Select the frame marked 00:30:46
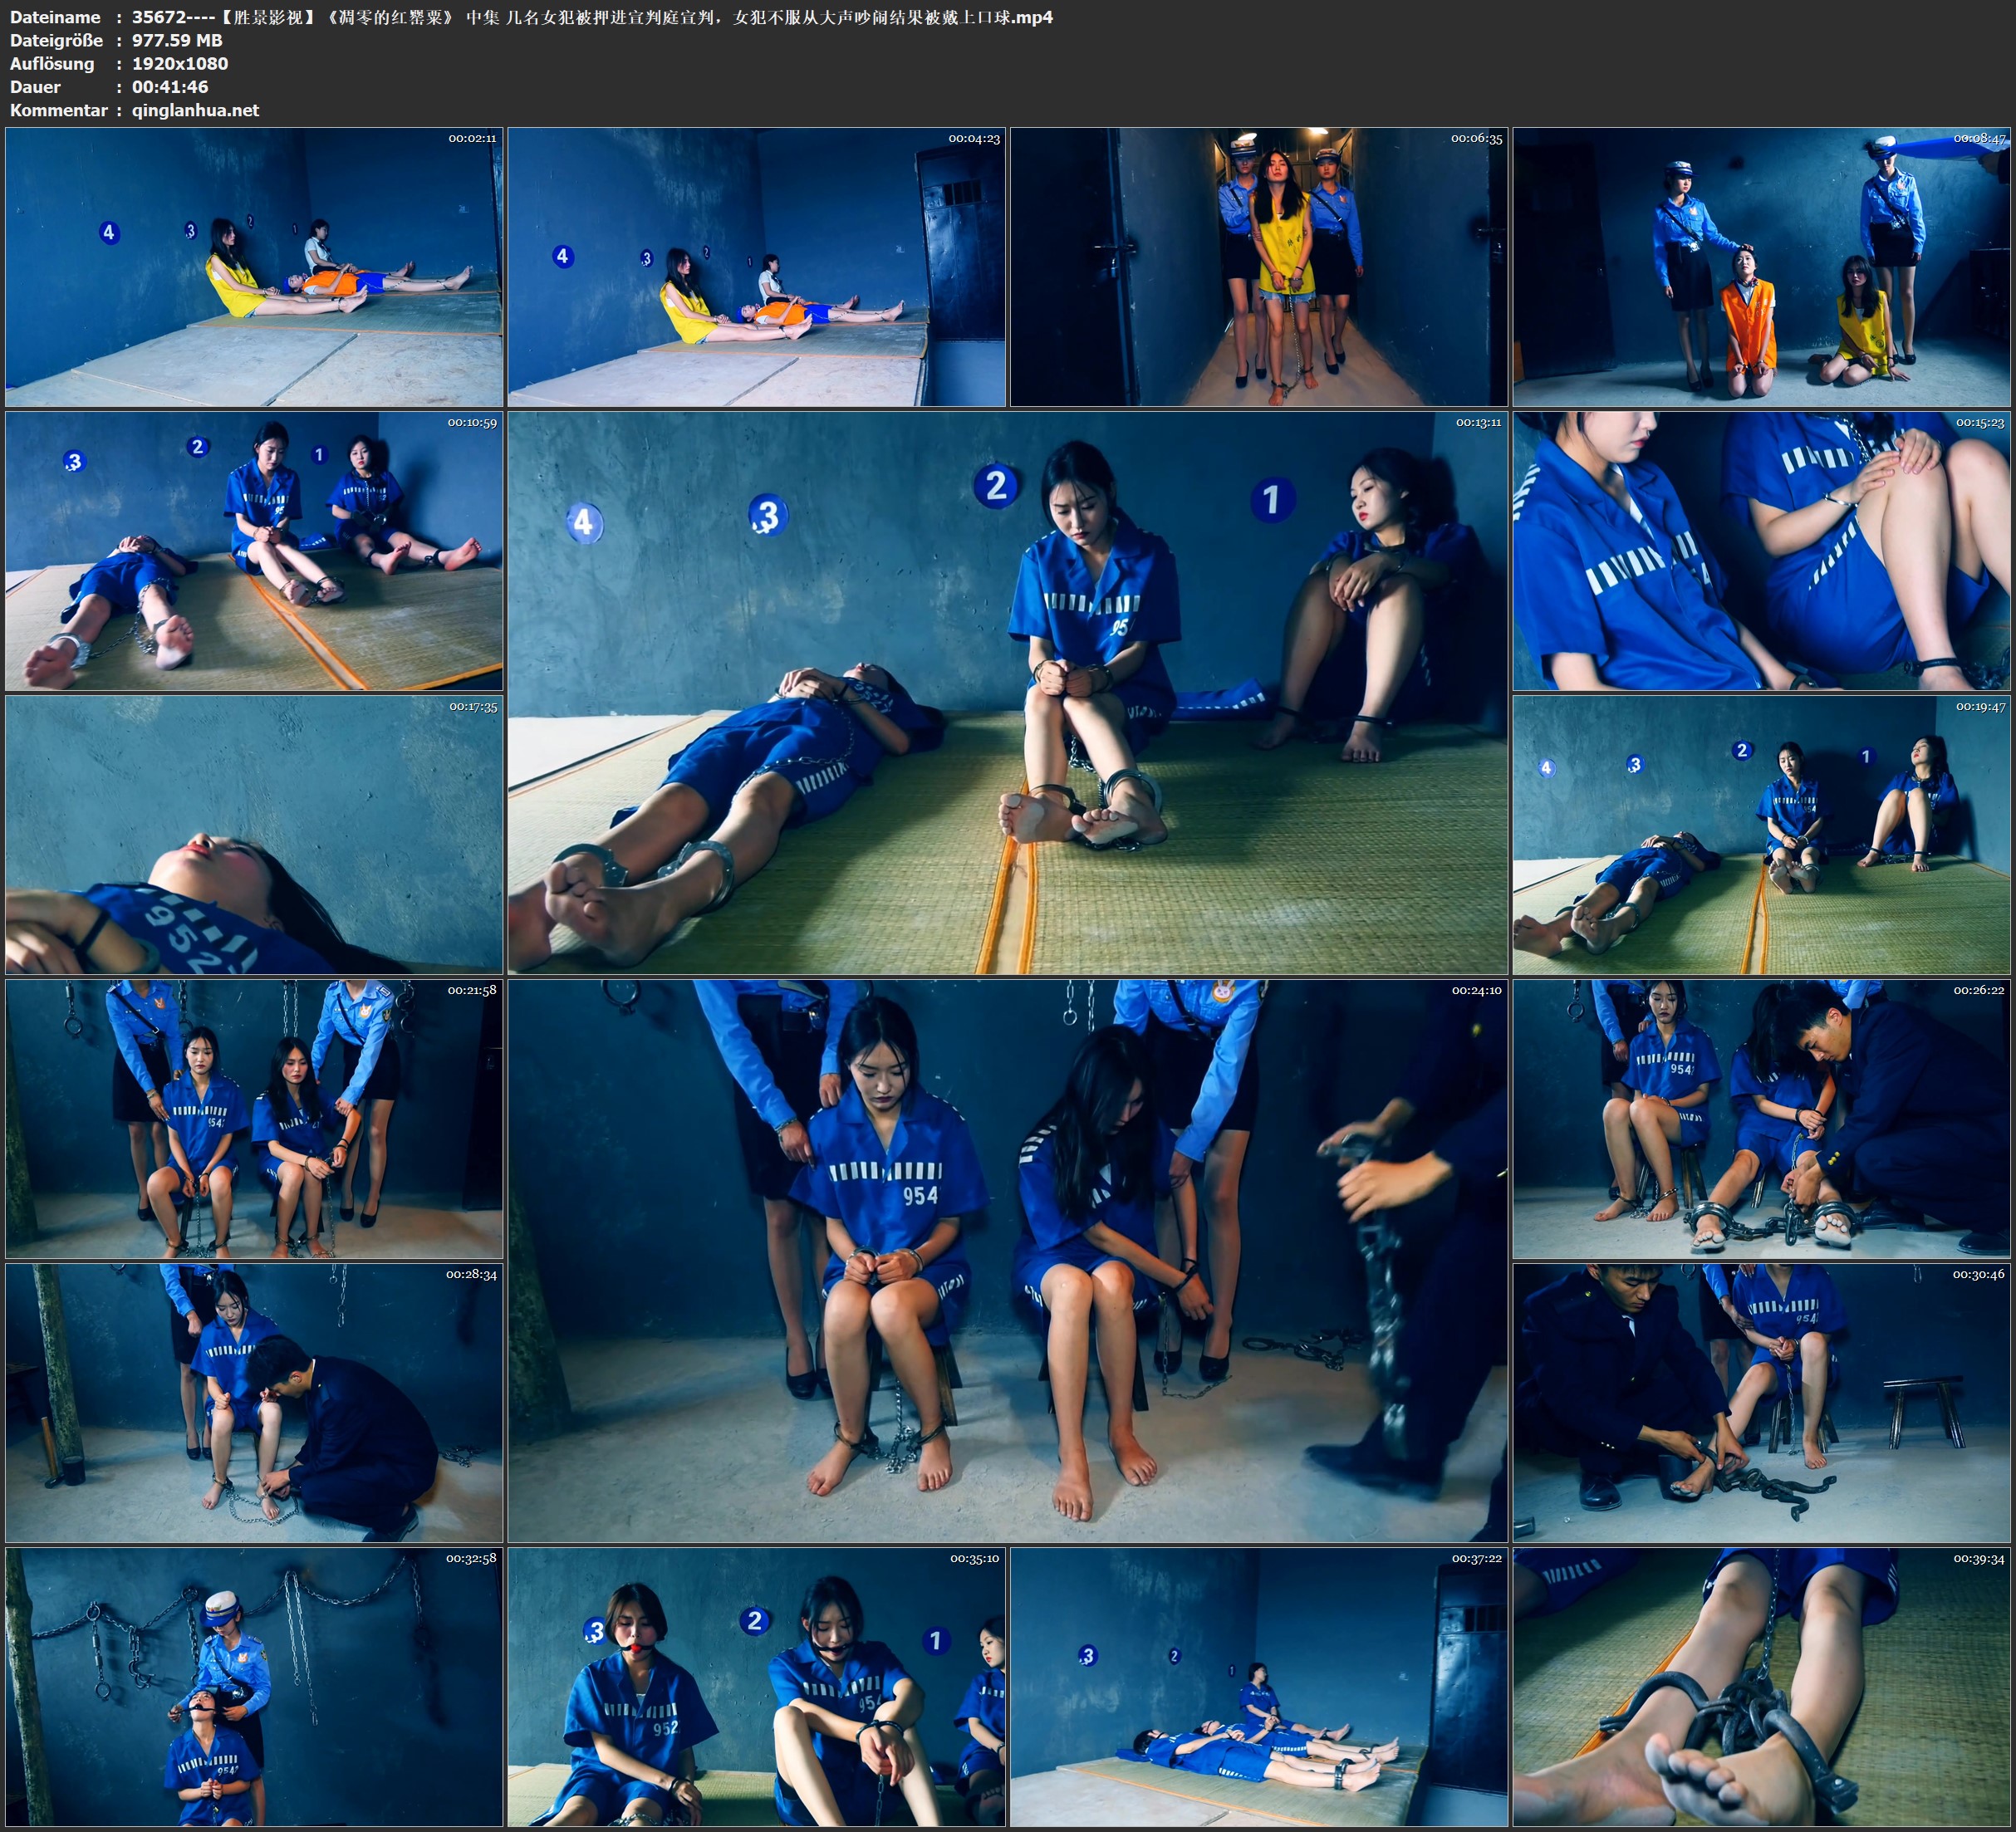The image size is (2016, 1832). [x=1761, y=1403]
